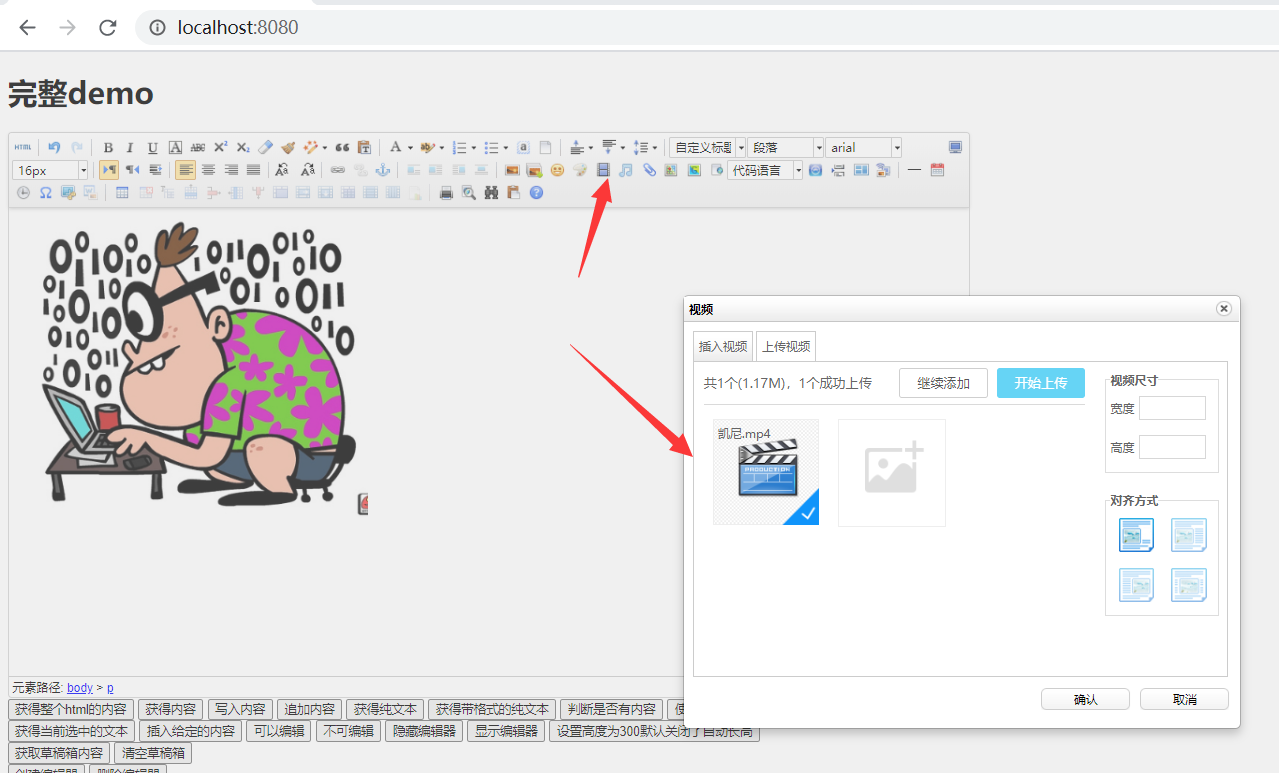Open the attachment paperclip tool
The image size is (1279, 773).
[x=649, y=170]
